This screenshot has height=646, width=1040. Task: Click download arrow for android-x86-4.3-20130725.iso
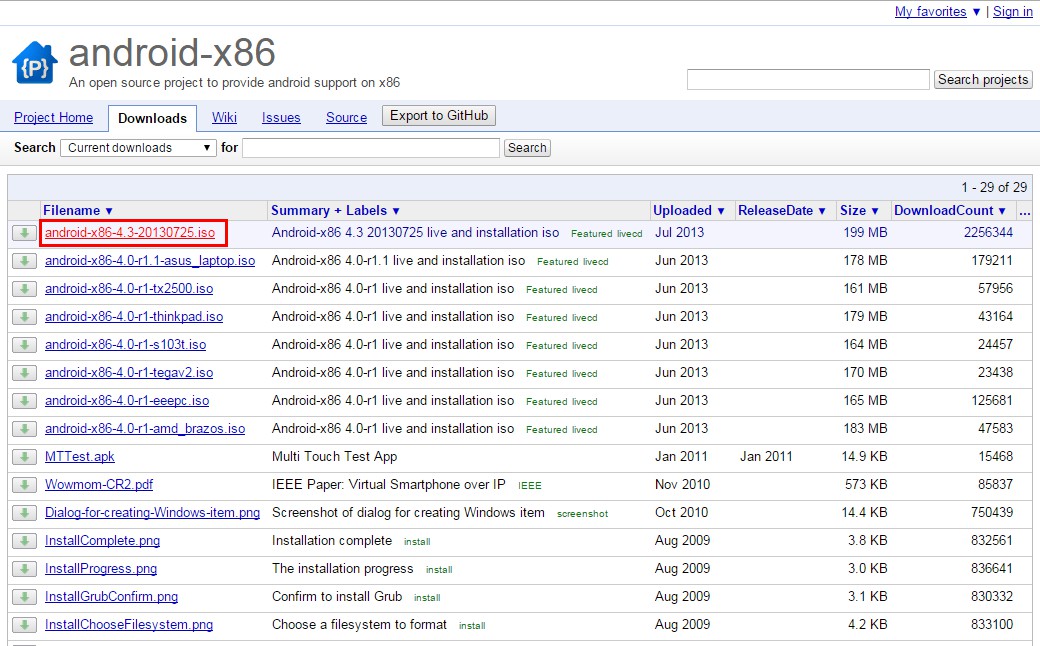[24, 233]
